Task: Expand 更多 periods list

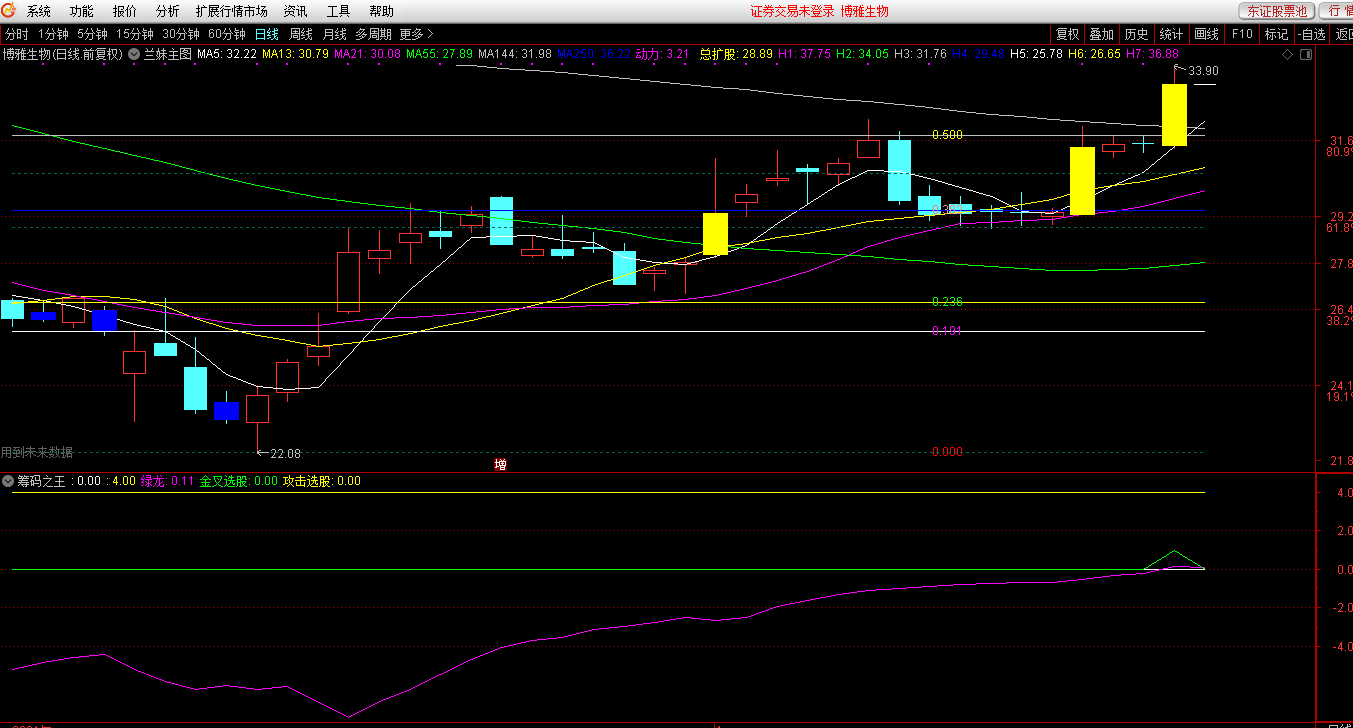Action: coord(416,34)
